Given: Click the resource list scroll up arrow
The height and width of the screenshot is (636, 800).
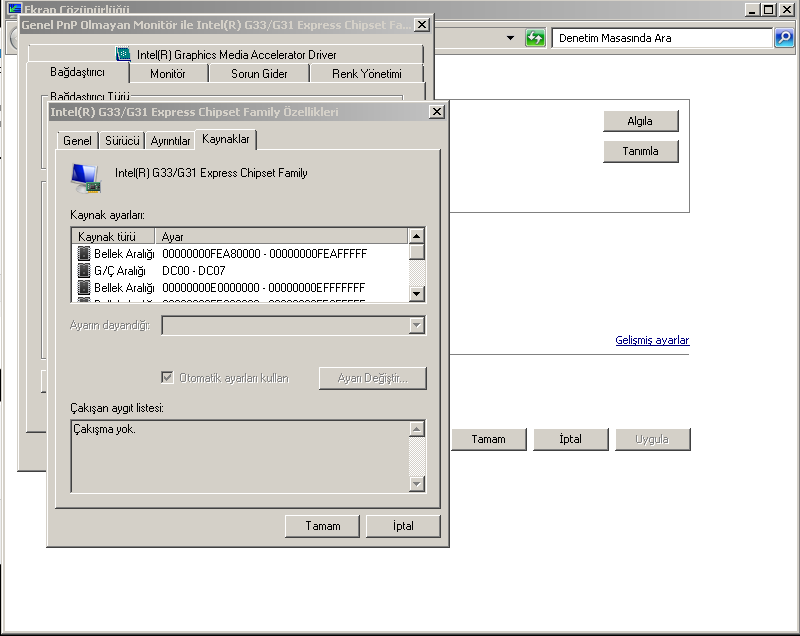Looking at the screenshot, I should click(x=417, y=236).
